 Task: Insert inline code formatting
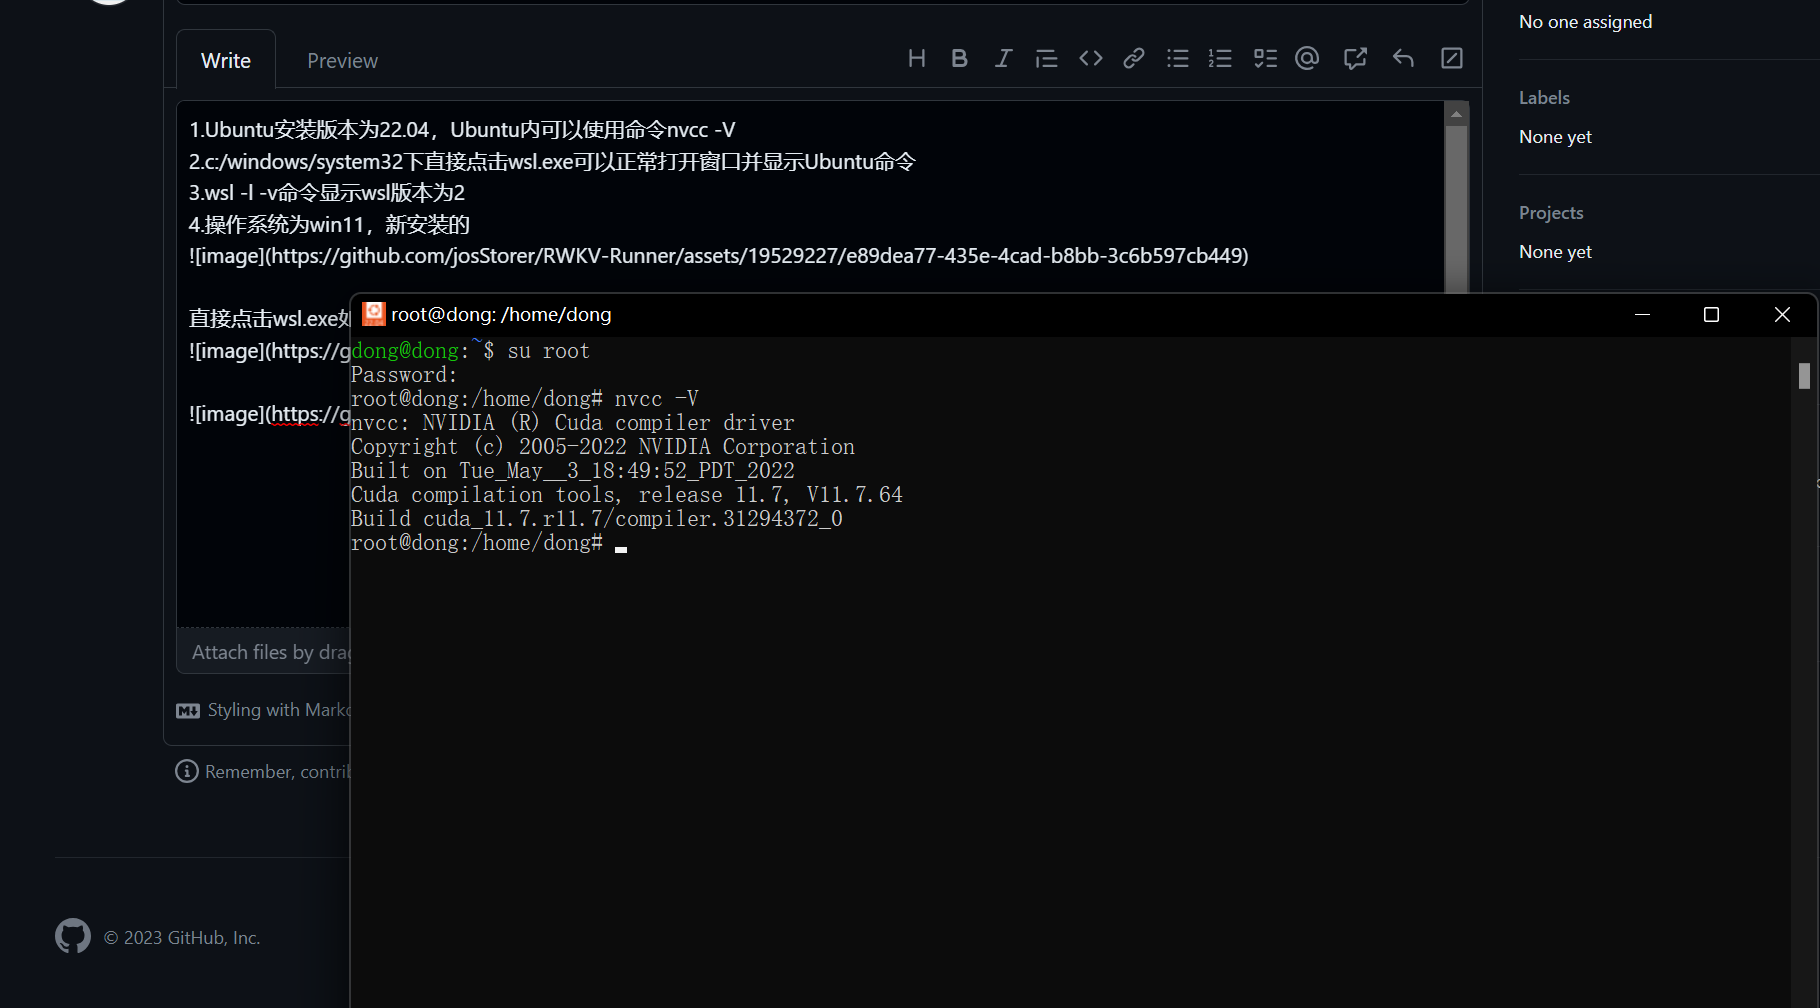click(1090, 58)
